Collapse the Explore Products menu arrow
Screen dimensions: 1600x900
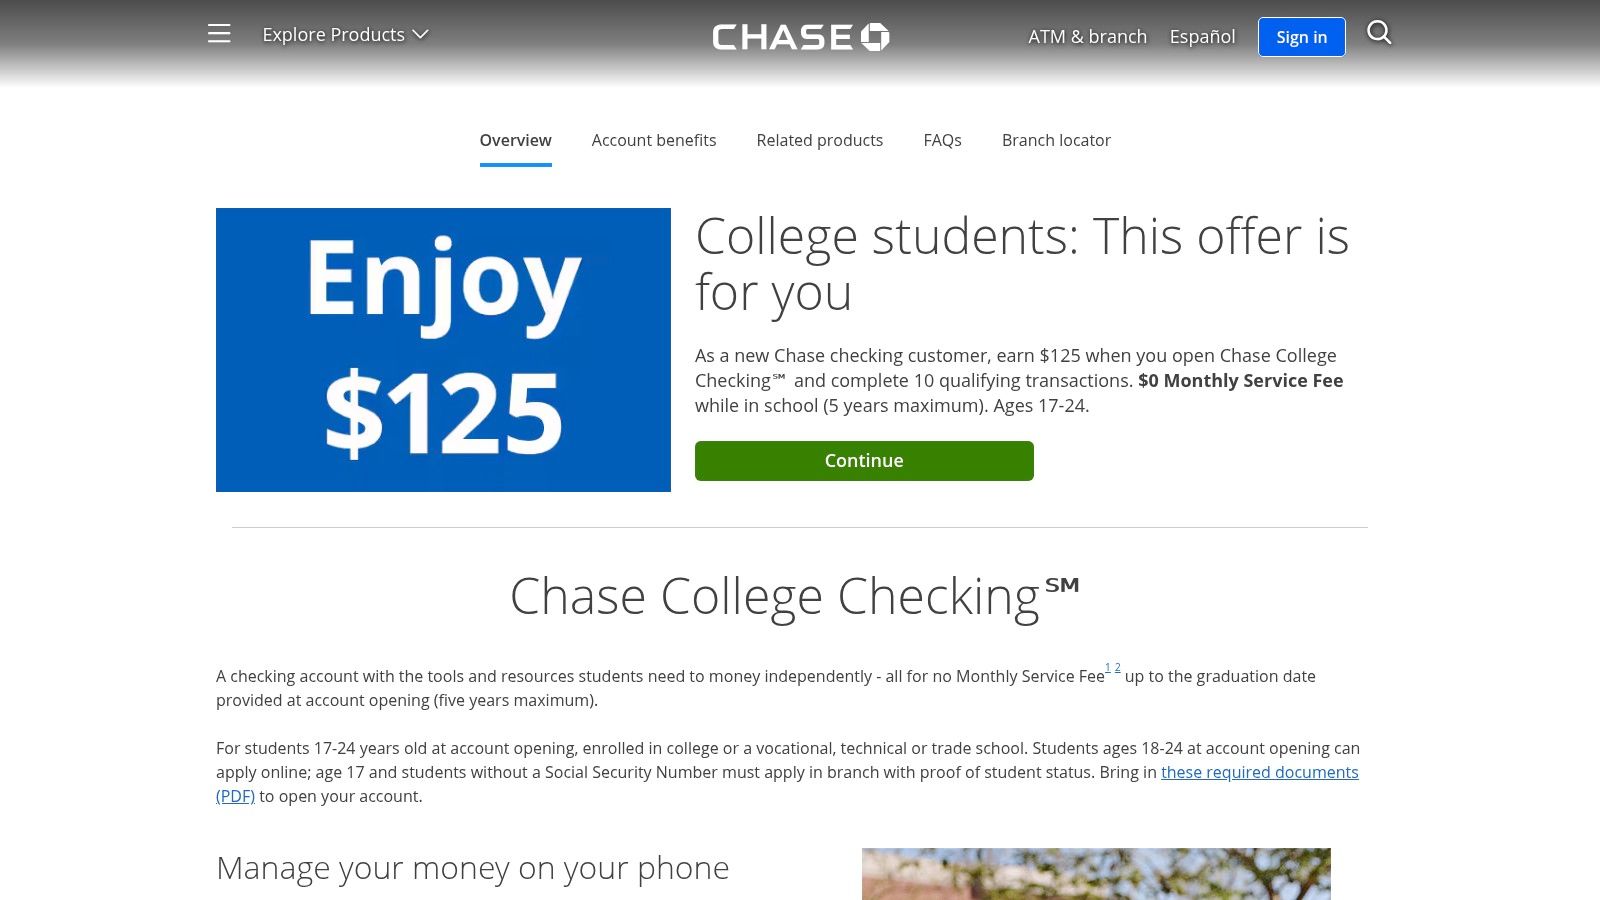pos(422,34)
